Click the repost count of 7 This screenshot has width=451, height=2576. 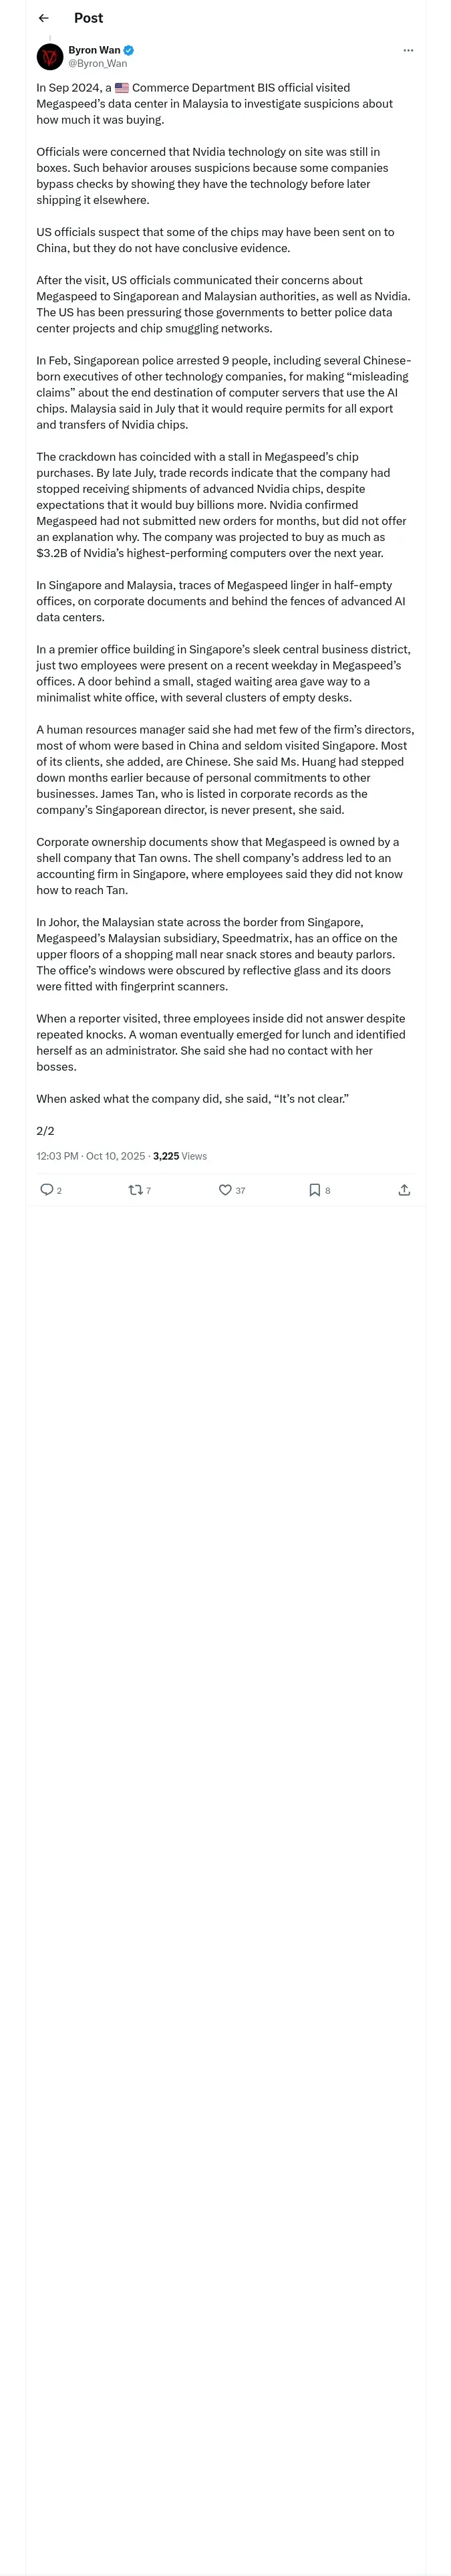[x=148, y=1190]
